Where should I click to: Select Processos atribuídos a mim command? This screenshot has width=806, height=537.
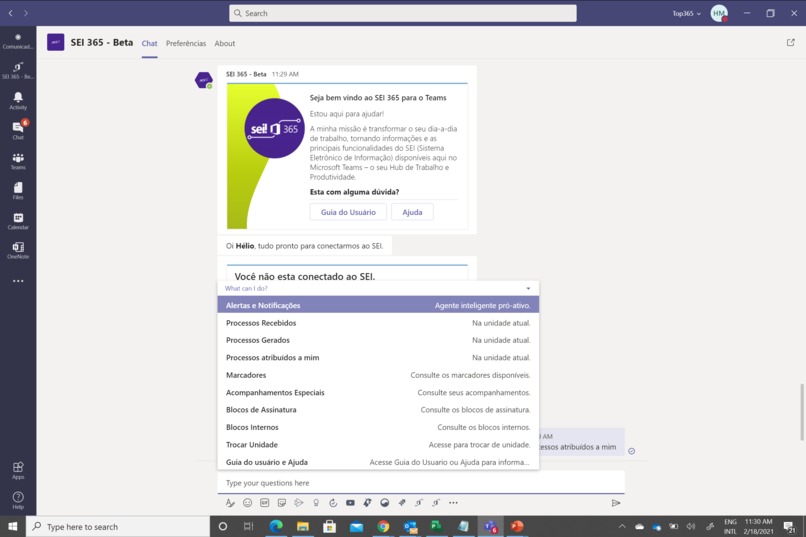(378, 358)
